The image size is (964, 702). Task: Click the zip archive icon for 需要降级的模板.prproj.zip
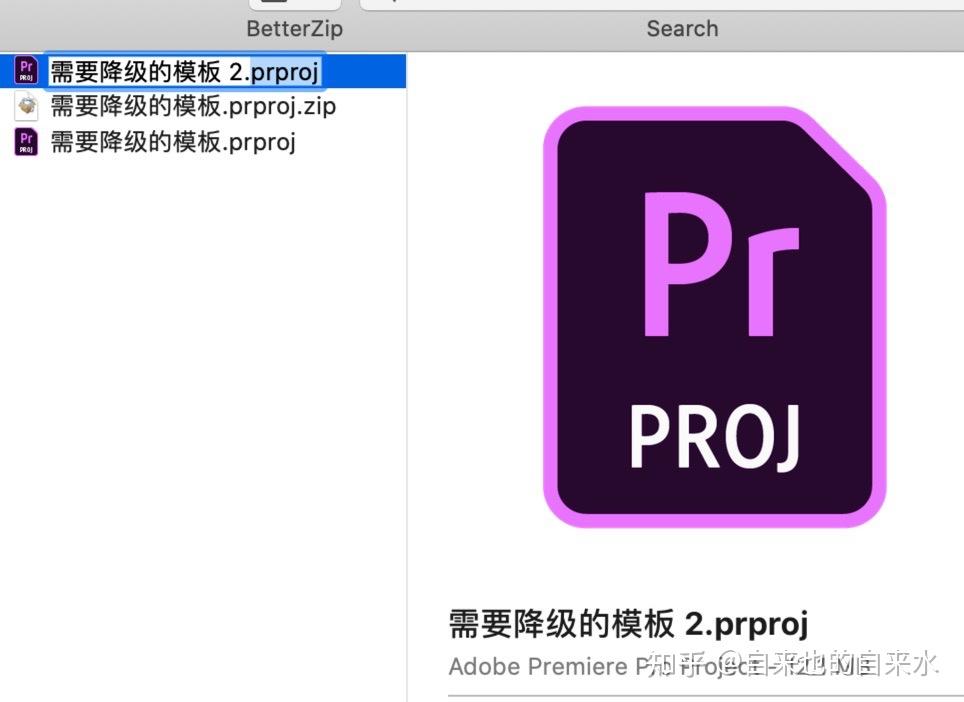(26, 106)
